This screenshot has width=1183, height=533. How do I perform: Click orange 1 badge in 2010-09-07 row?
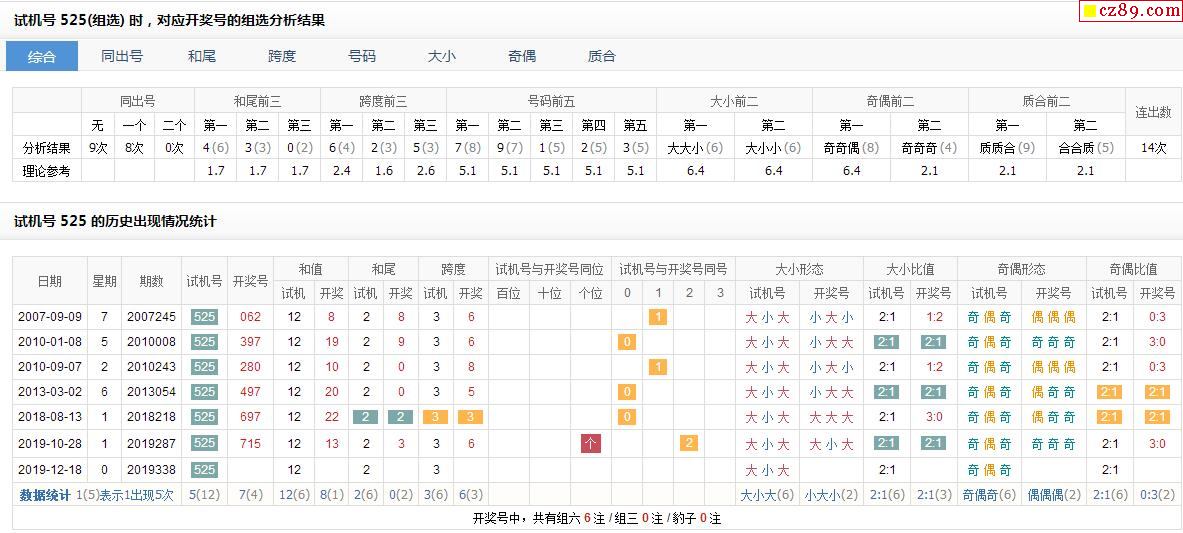658,367
